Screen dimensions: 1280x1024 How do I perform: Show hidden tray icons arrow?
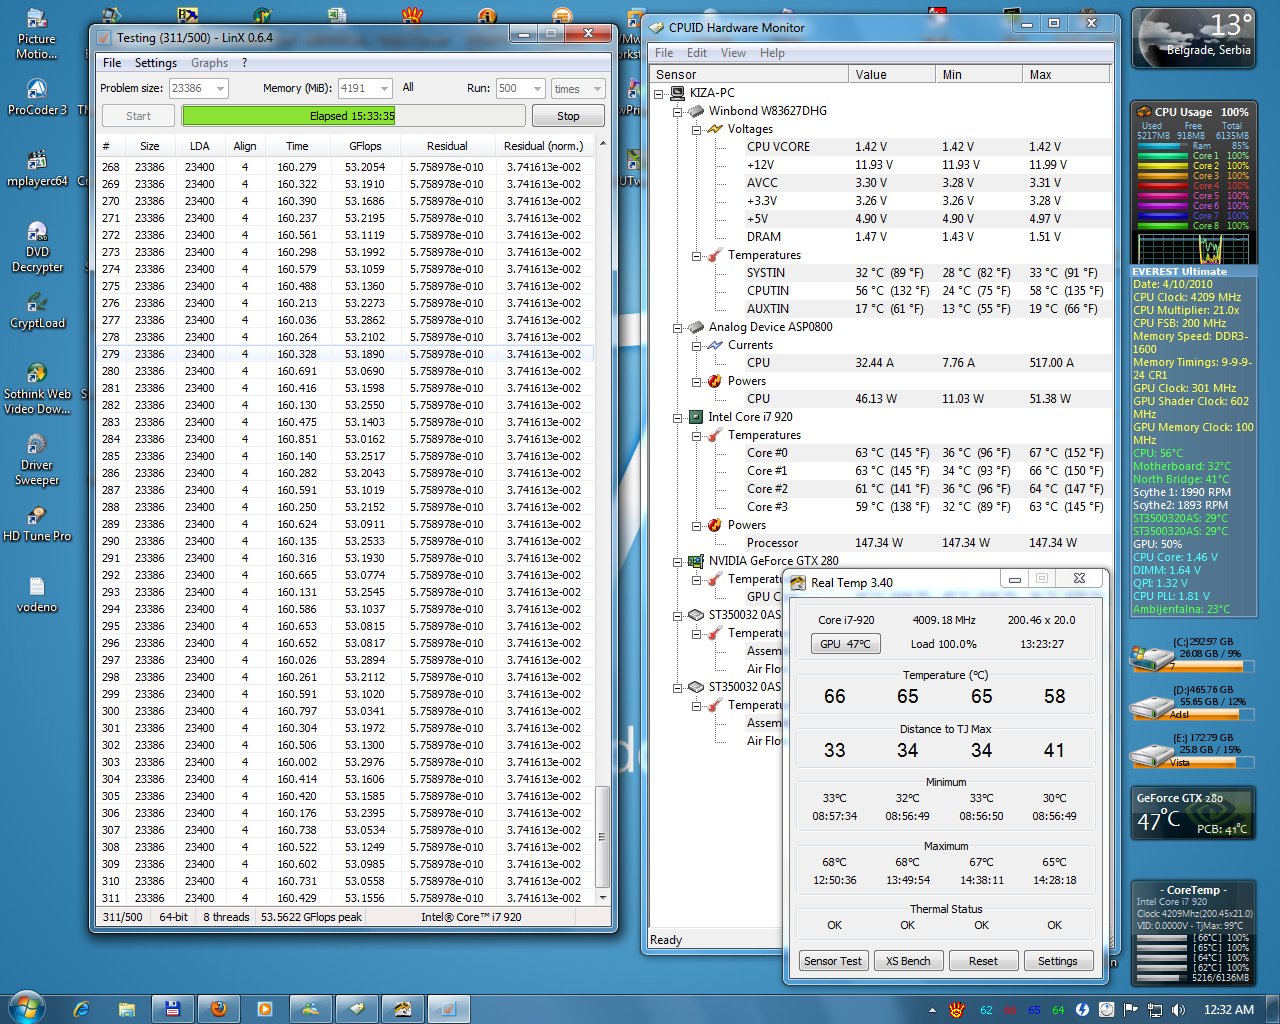932,1010
